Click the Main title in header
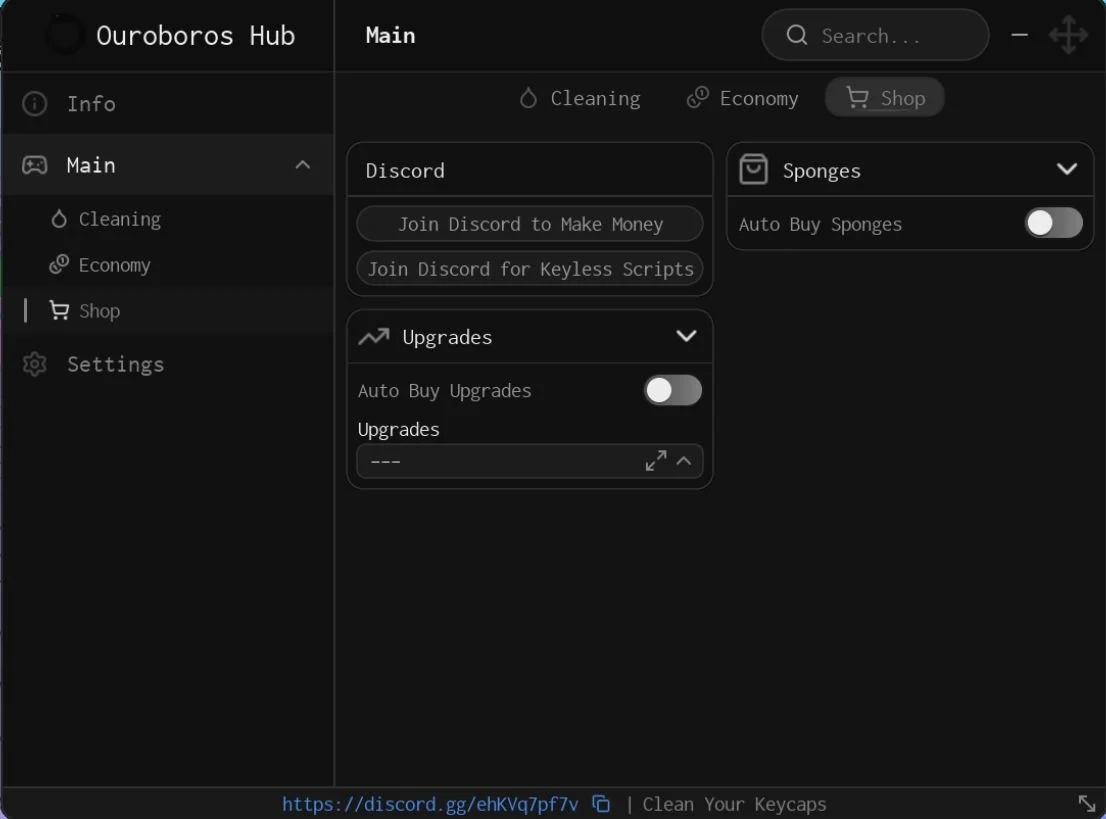The image size is (1106, 819). [390, 35]
